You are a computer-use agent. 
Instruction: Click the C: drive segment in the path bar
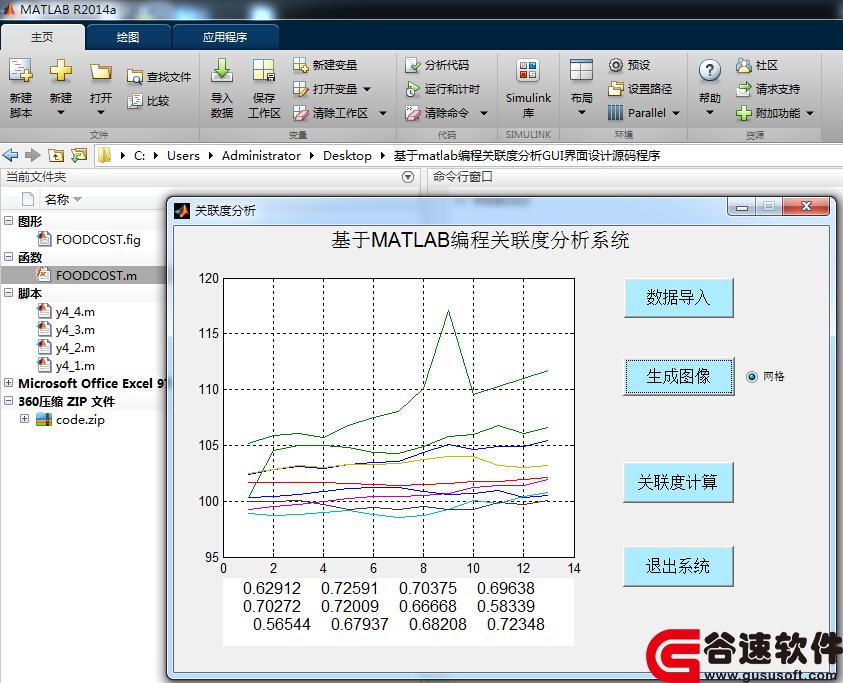[x=140, y=156]
